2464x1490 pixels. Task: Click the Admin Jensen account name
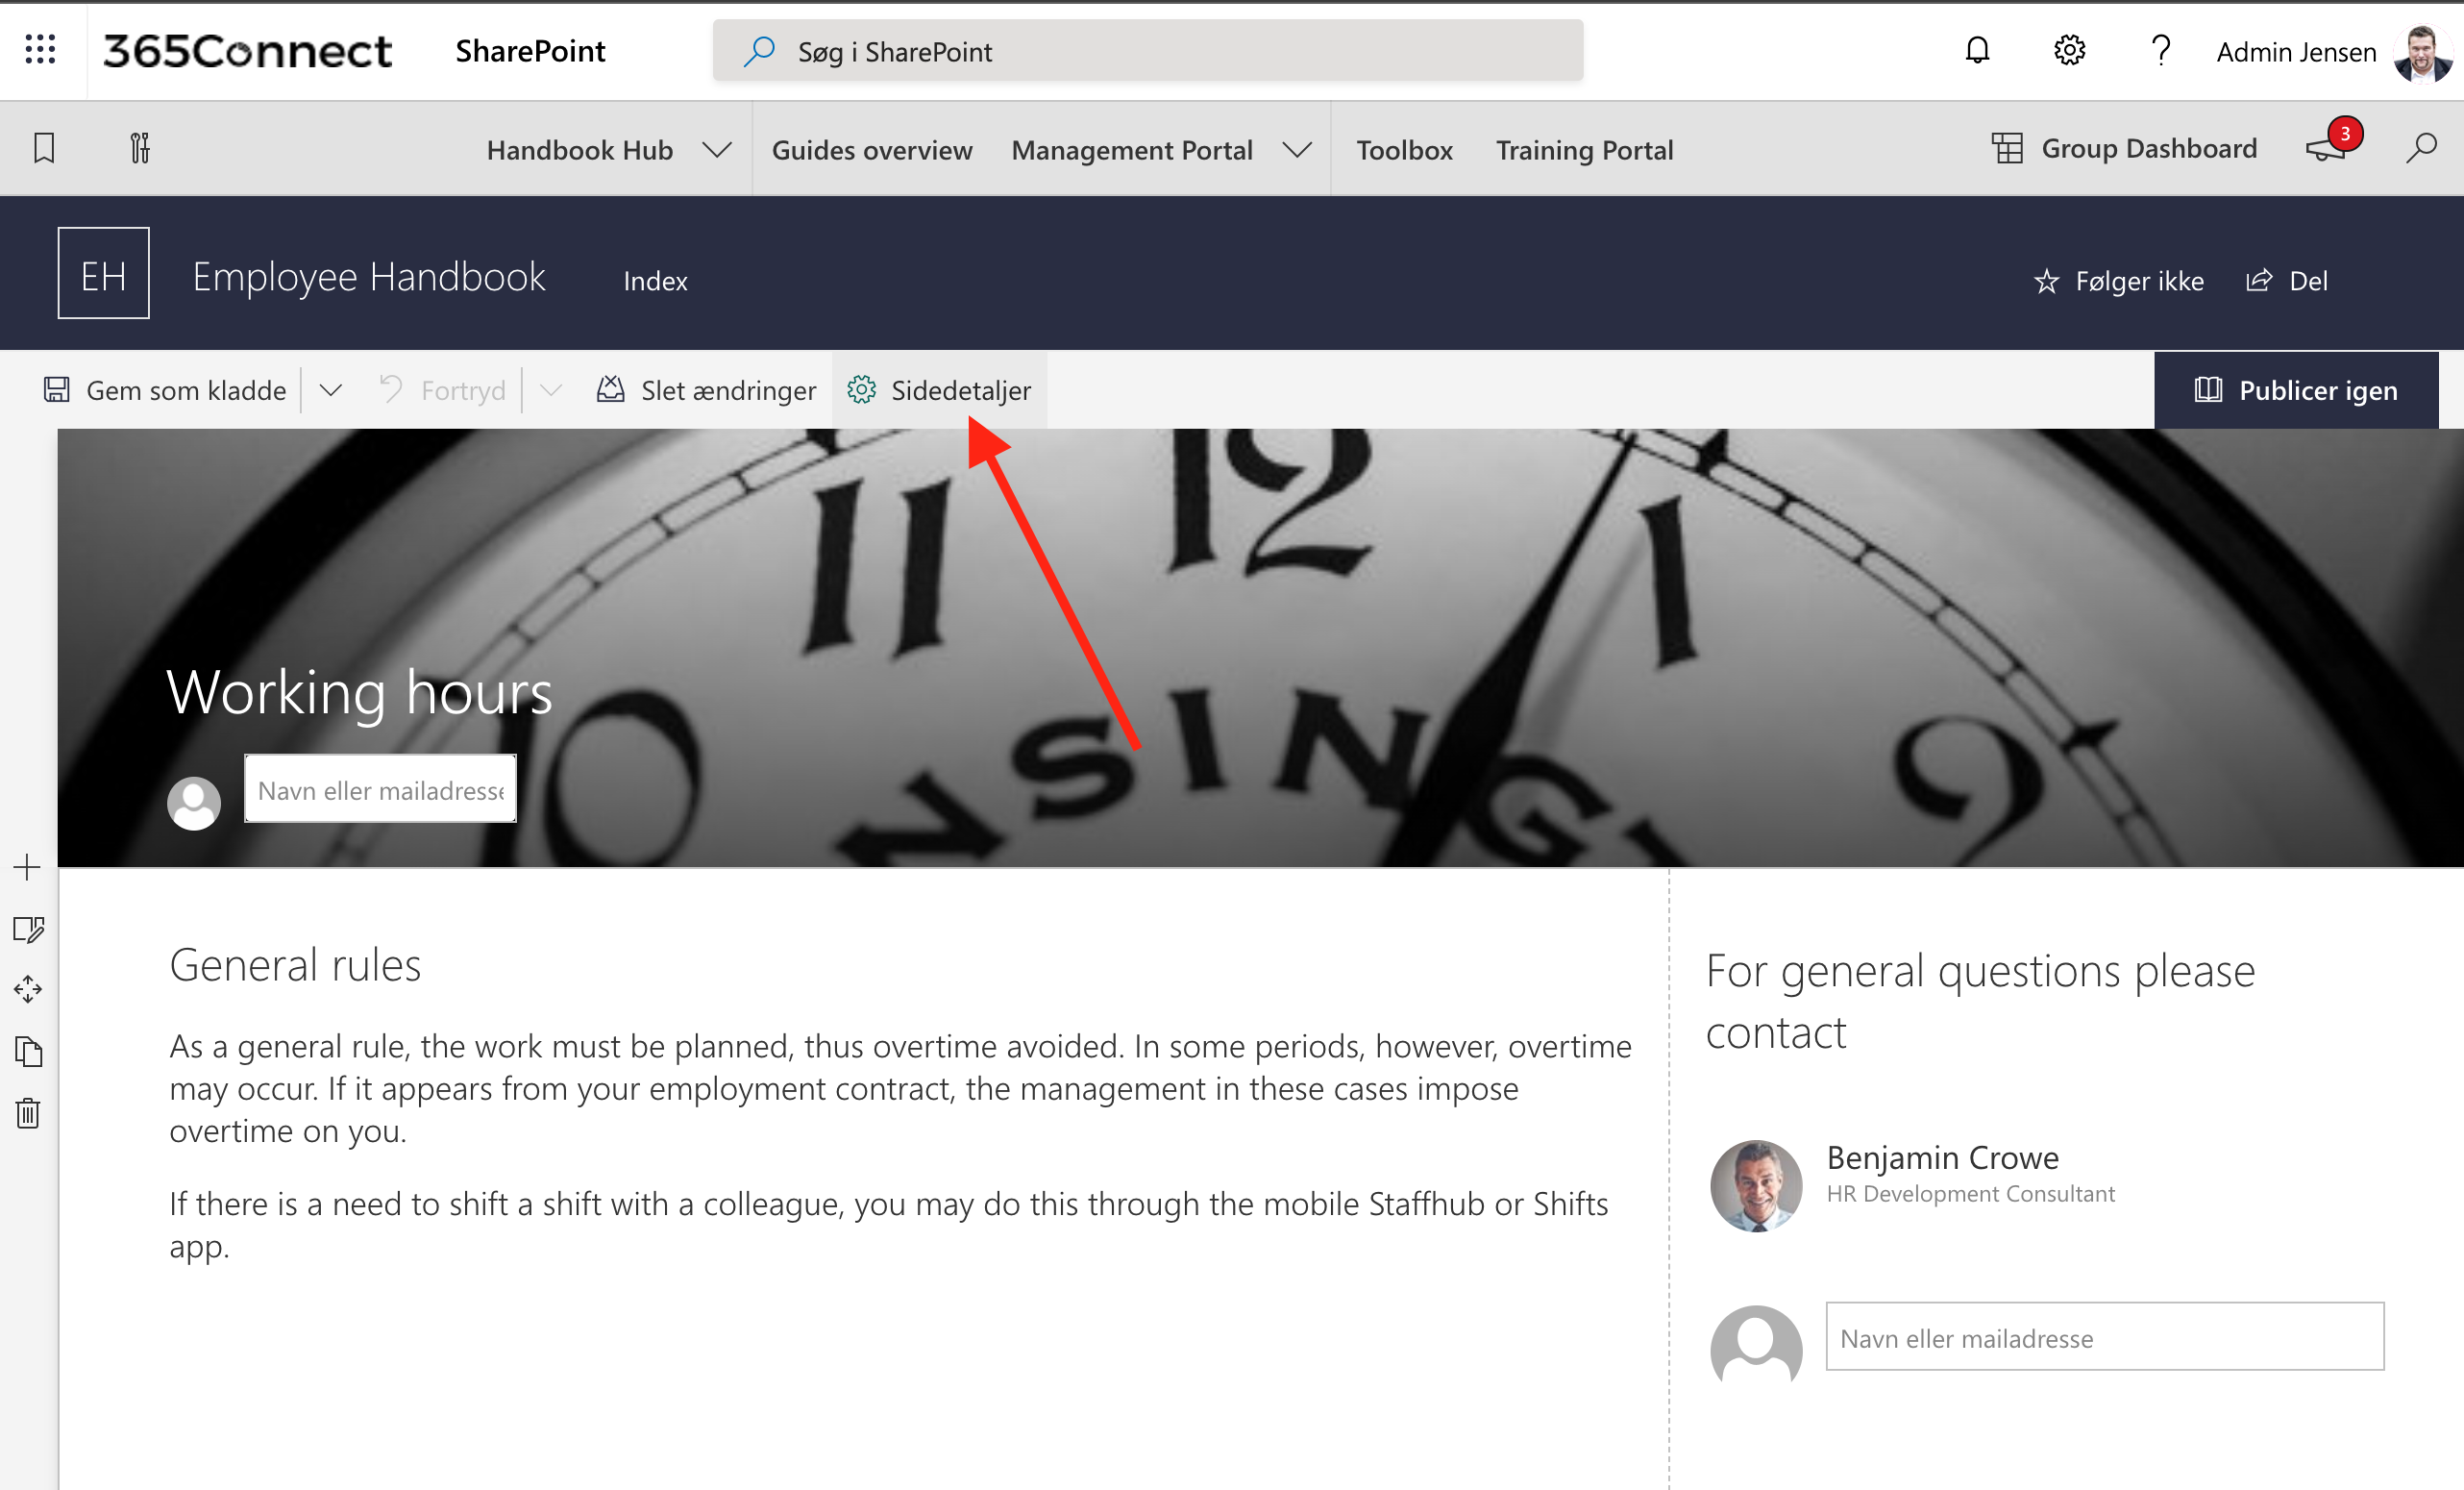(2296, 52)
